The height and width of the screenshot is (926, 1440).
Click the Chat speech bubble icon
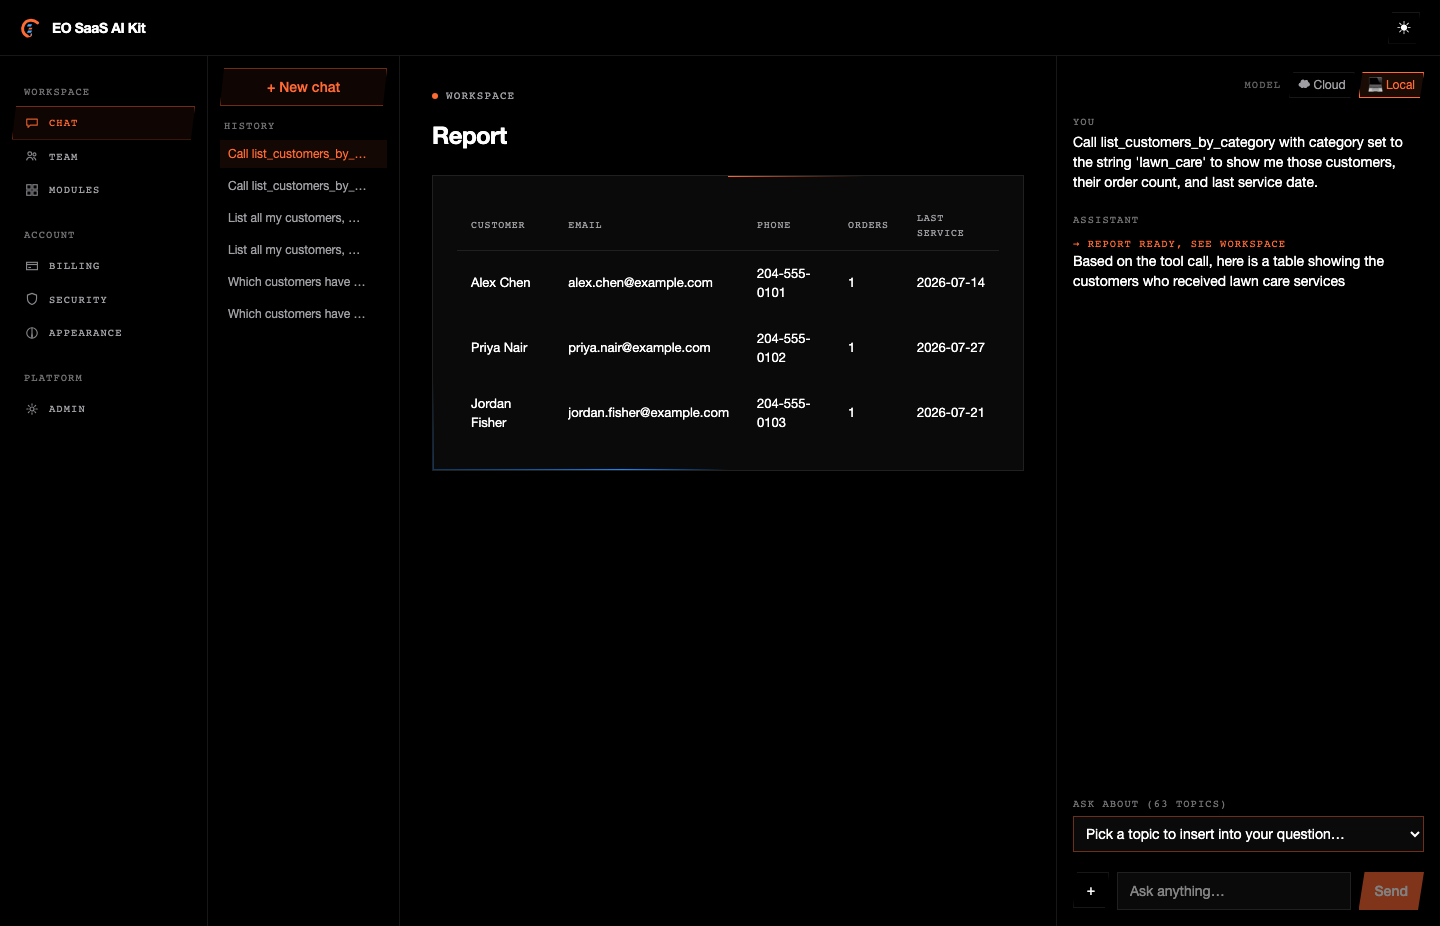[x=32, y=123]
